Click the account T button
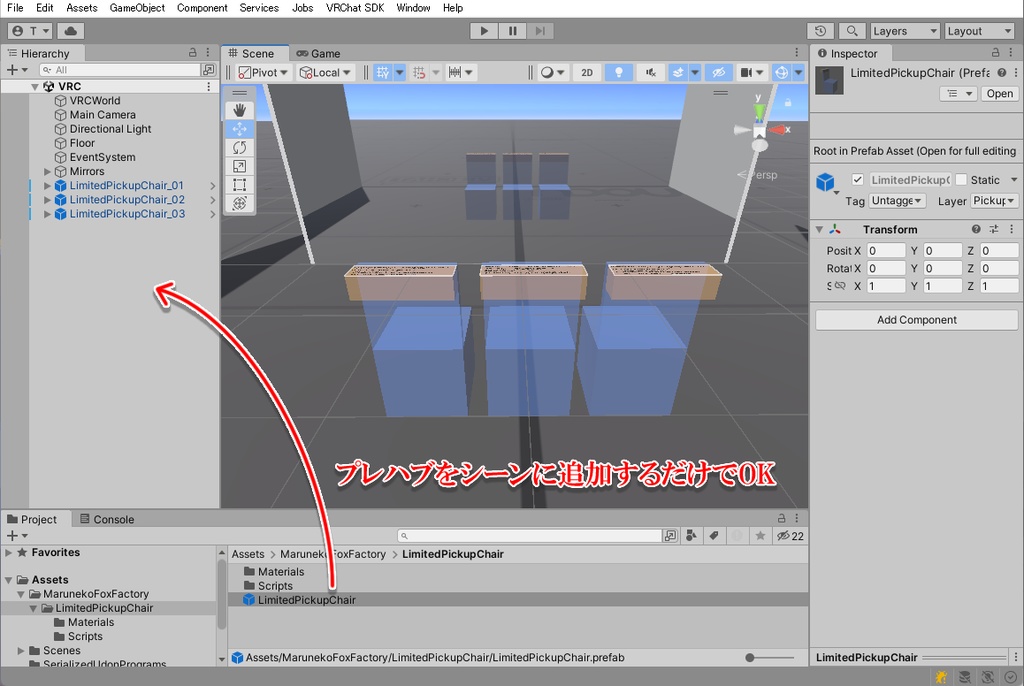Viewport: 1024px width, 686px height. click(x=31, y=31)
